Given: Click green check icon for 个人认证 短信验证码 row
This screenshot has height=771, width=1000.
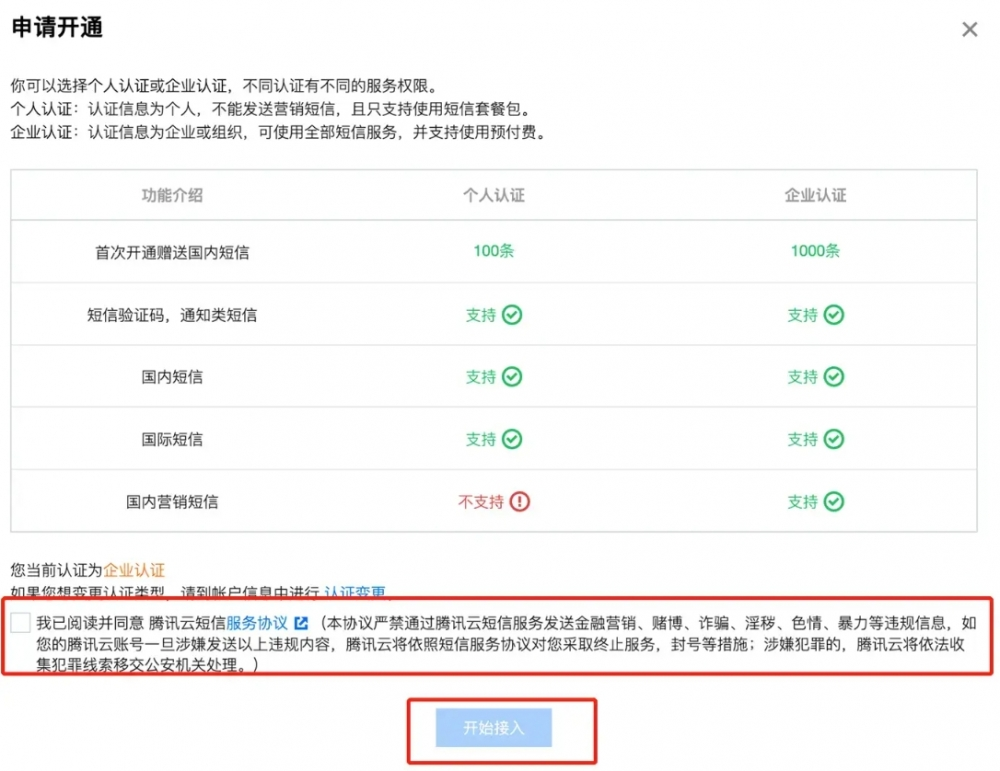Looking at the screenshot, I should 512,315.
